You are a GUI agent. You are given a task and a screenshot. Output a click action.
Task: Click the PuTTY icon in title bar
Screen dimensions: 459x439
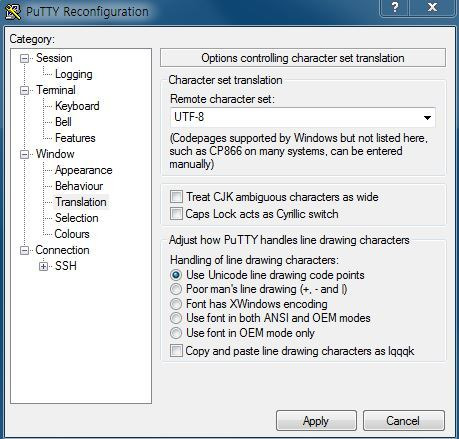[13, 11]
